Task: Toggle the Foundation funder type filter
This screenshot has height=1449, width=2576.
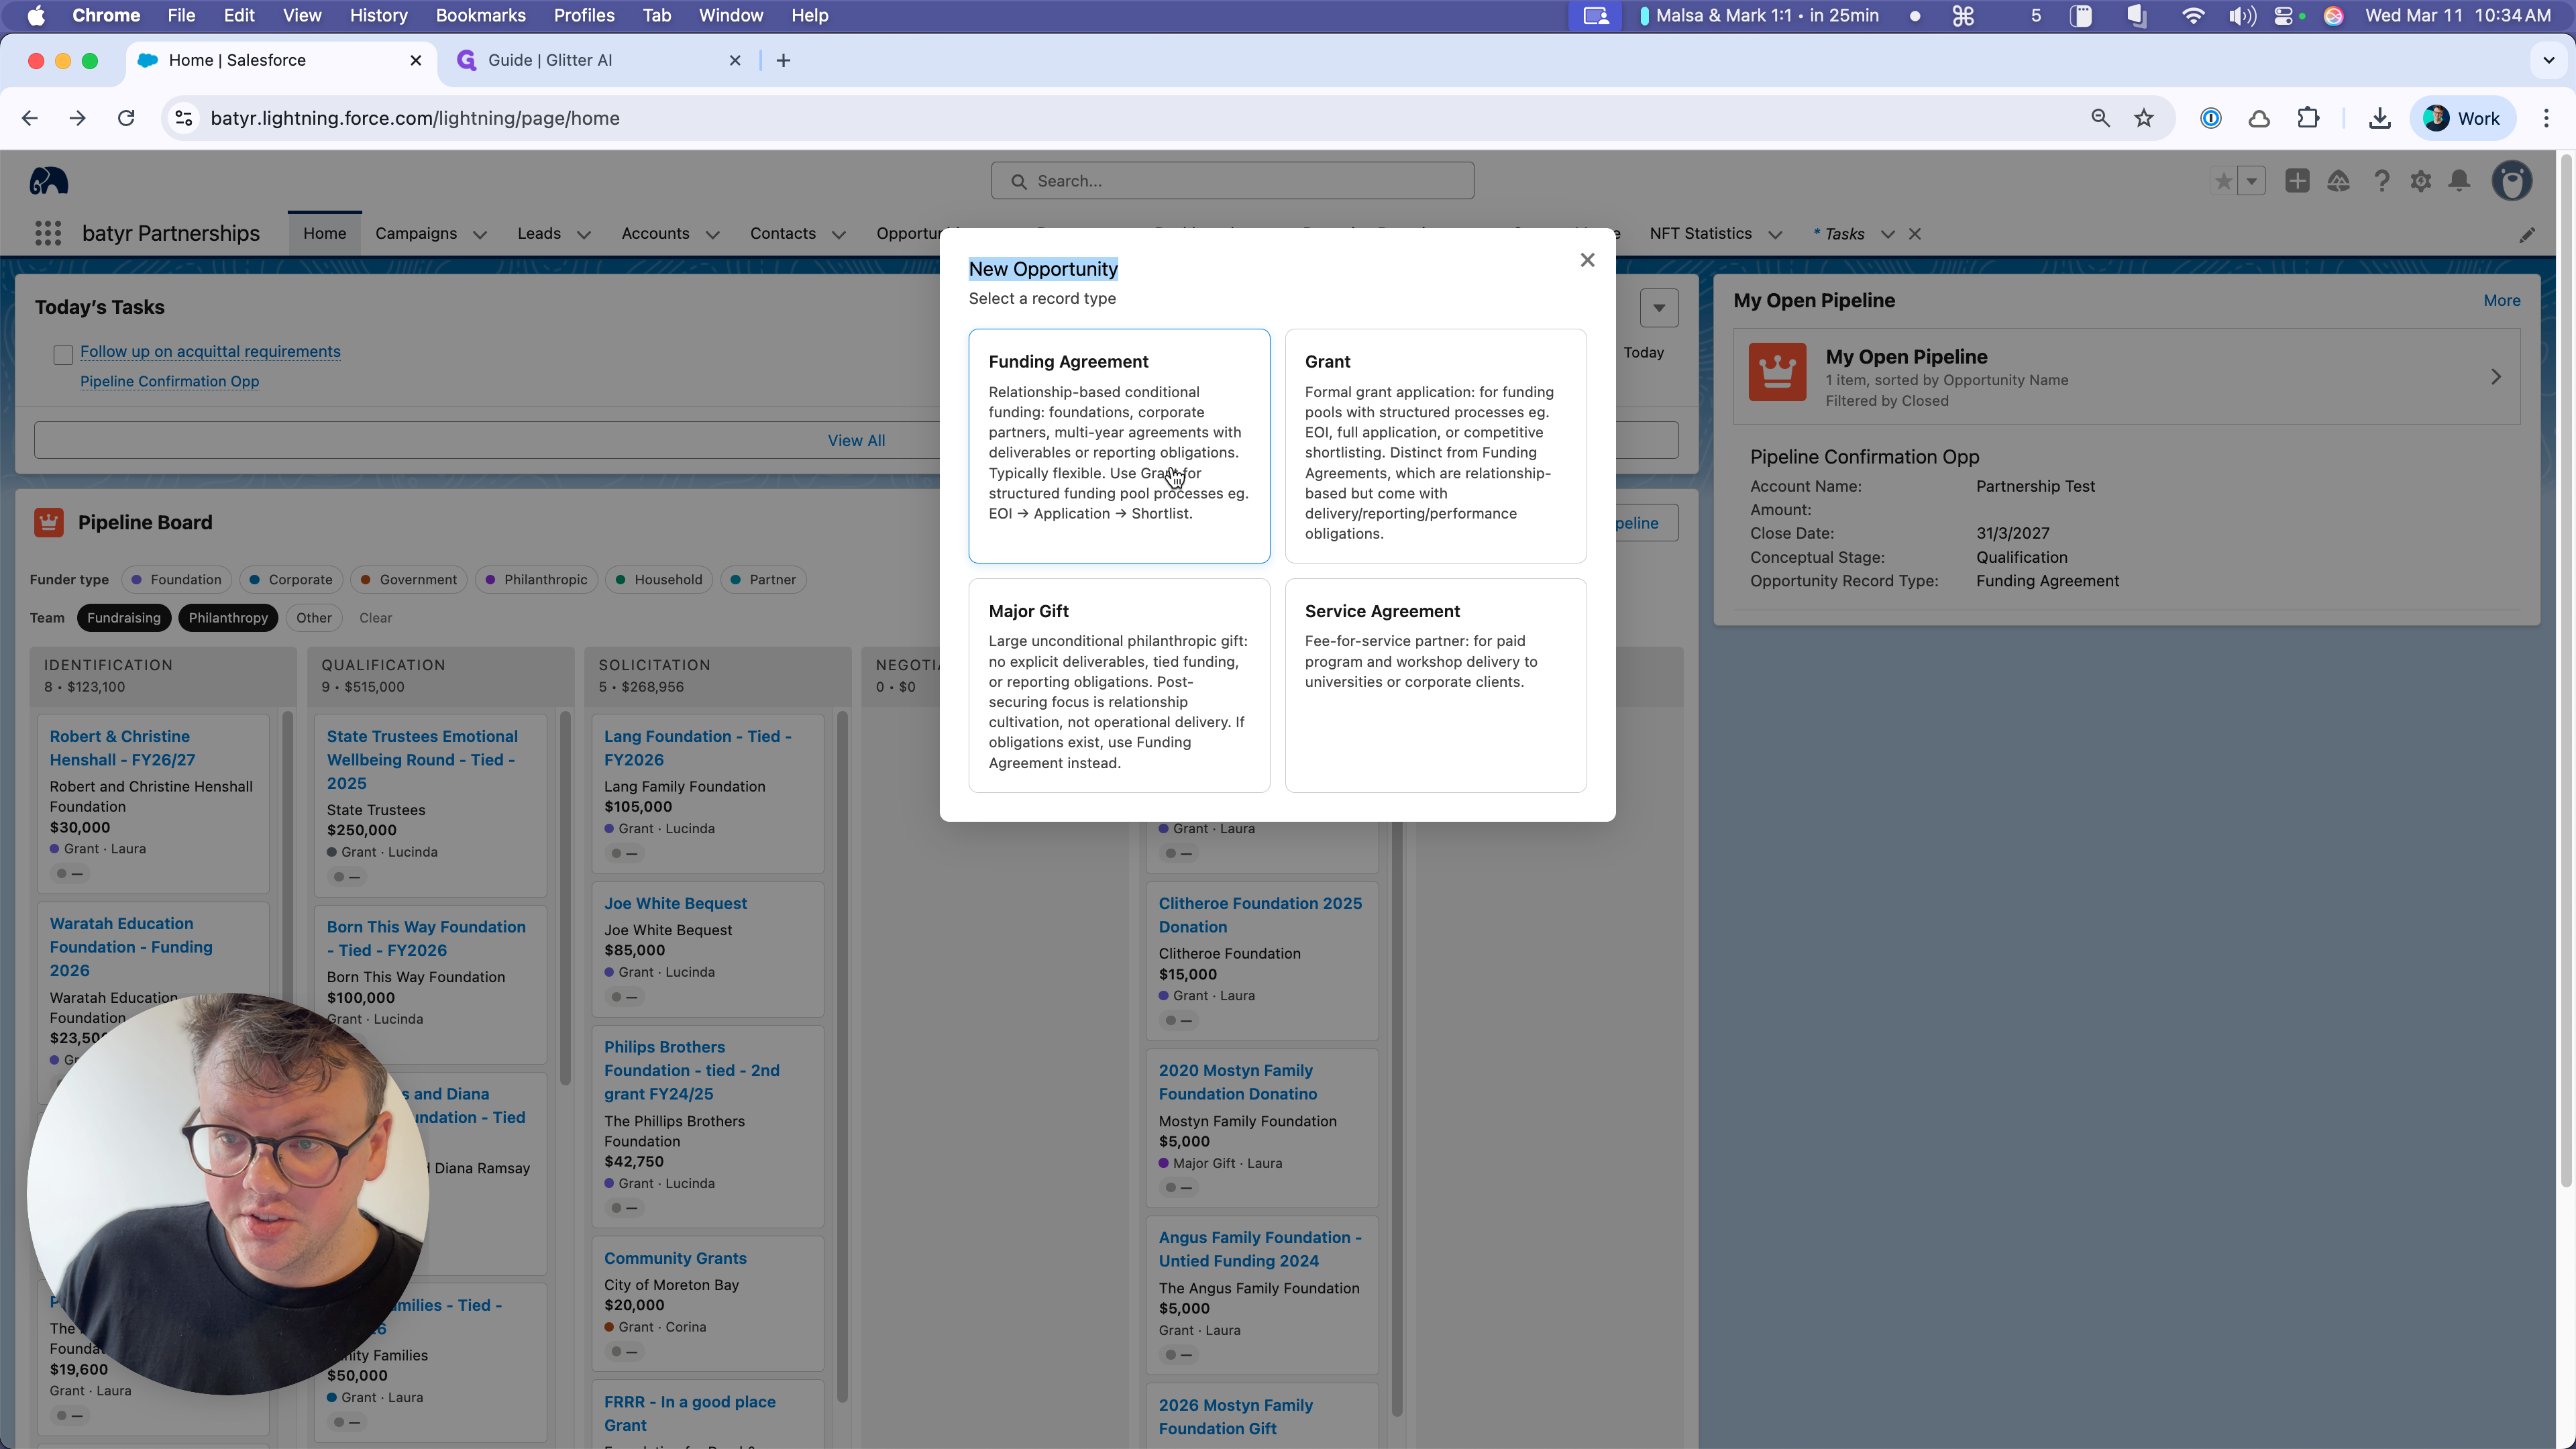Action: point(177,580)
